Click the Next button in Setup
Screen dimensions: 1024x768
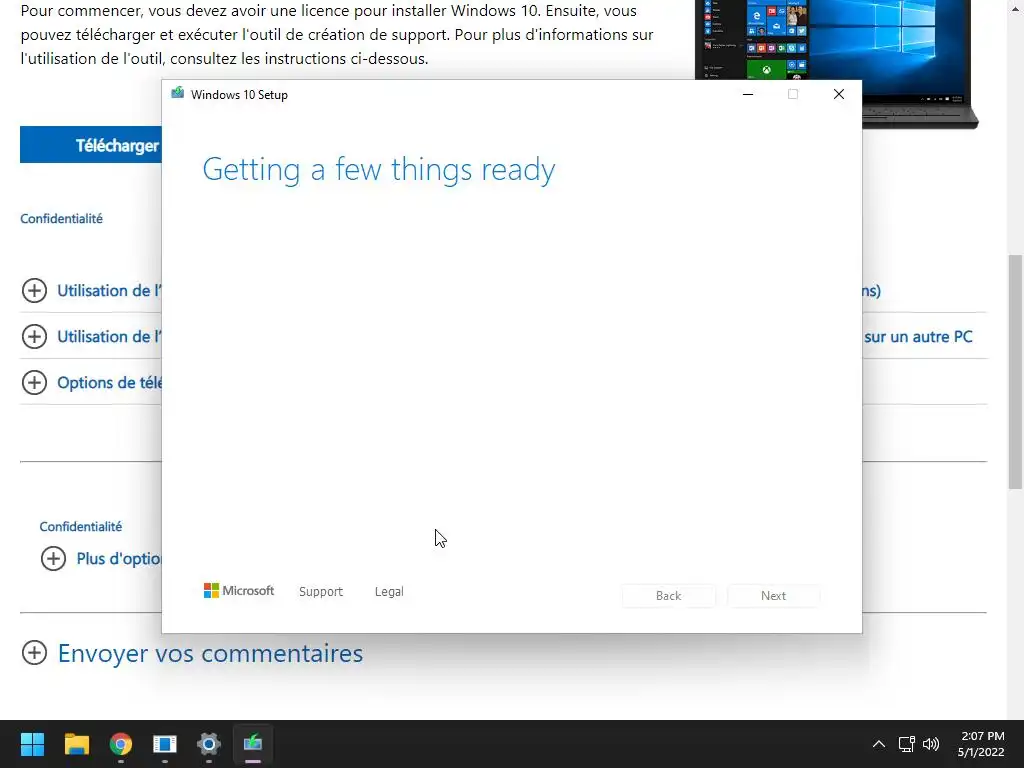pos(773,596)
